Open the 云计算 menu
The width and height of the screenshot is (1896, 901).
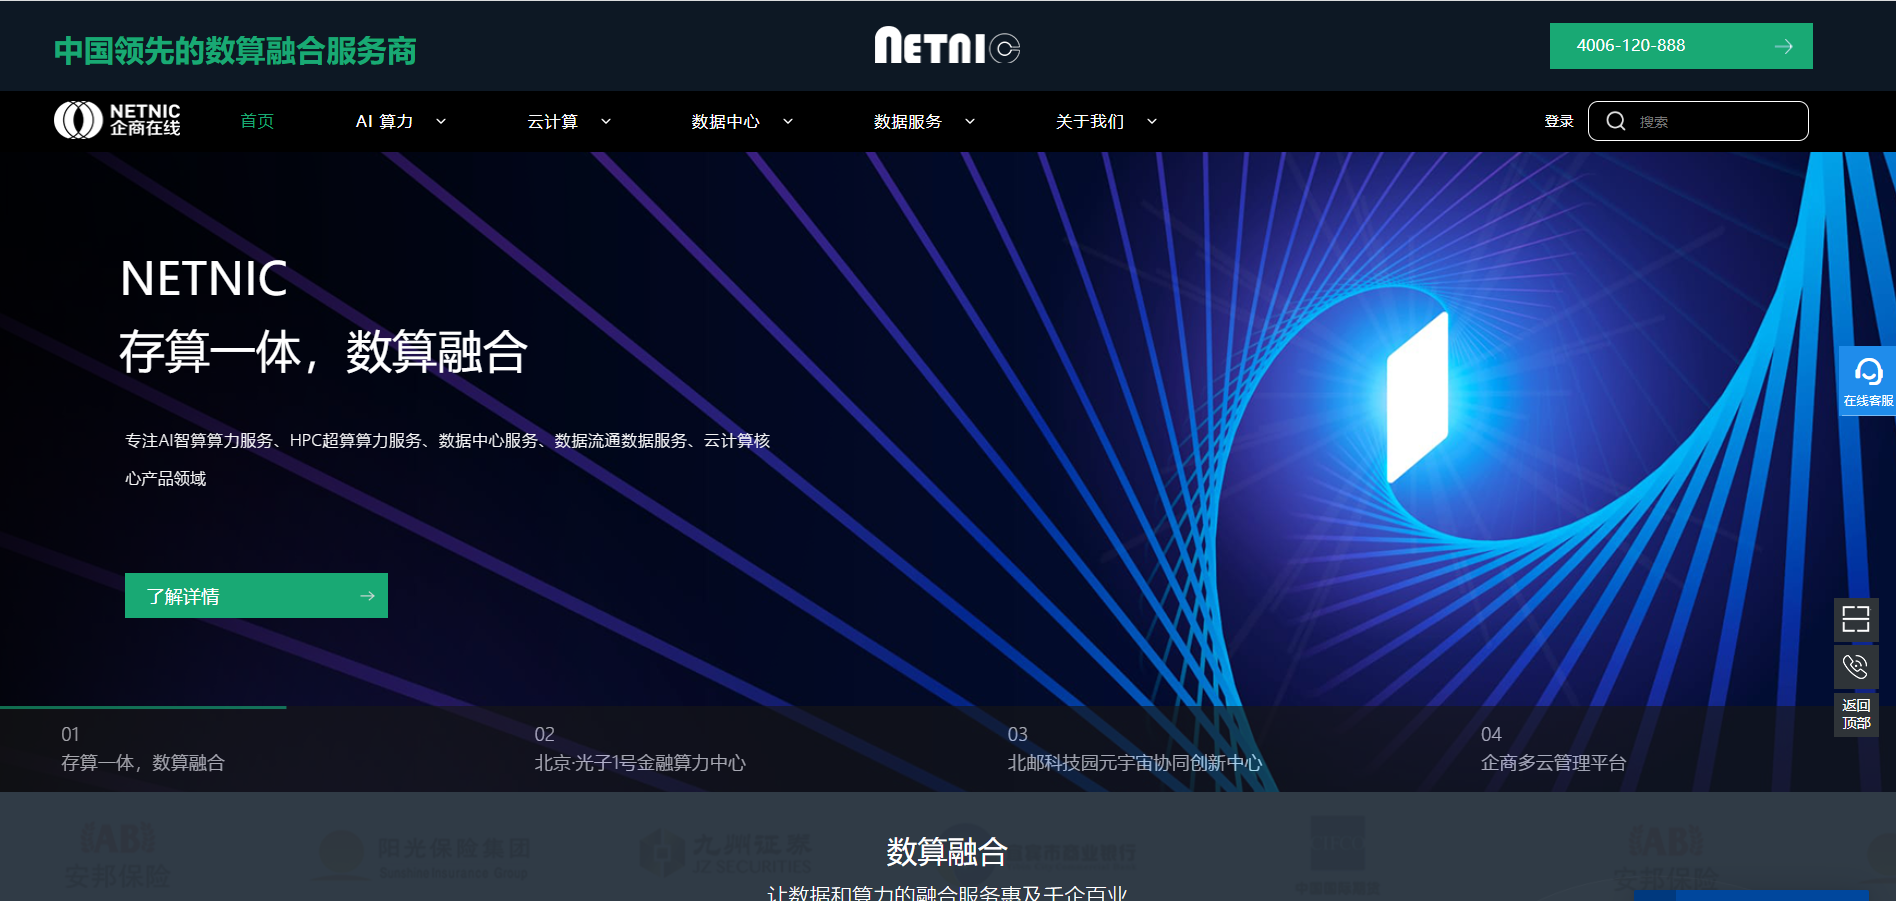pyautogui.click(x=552, y=121)
